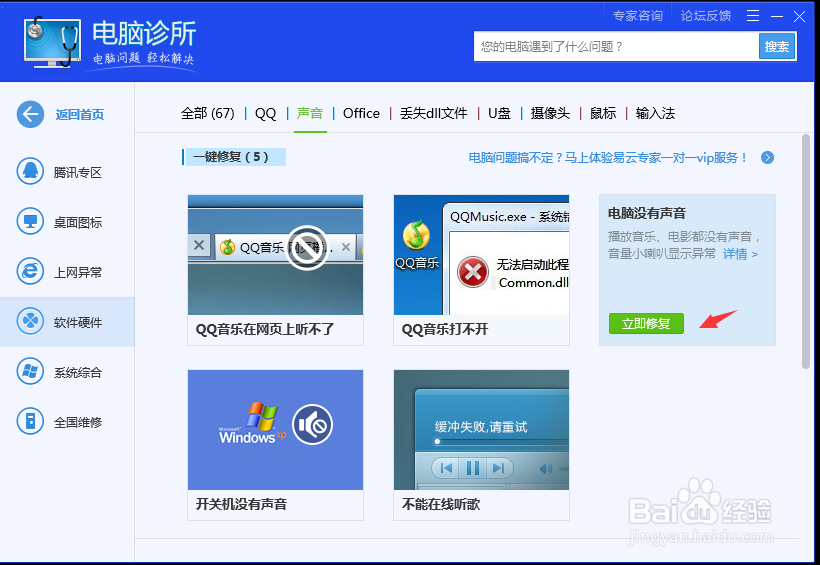Image resolution: width=820 pixels, height=565 pixels.
Task: Click the 系统综合 label
Action: click(x=77, y=372)
